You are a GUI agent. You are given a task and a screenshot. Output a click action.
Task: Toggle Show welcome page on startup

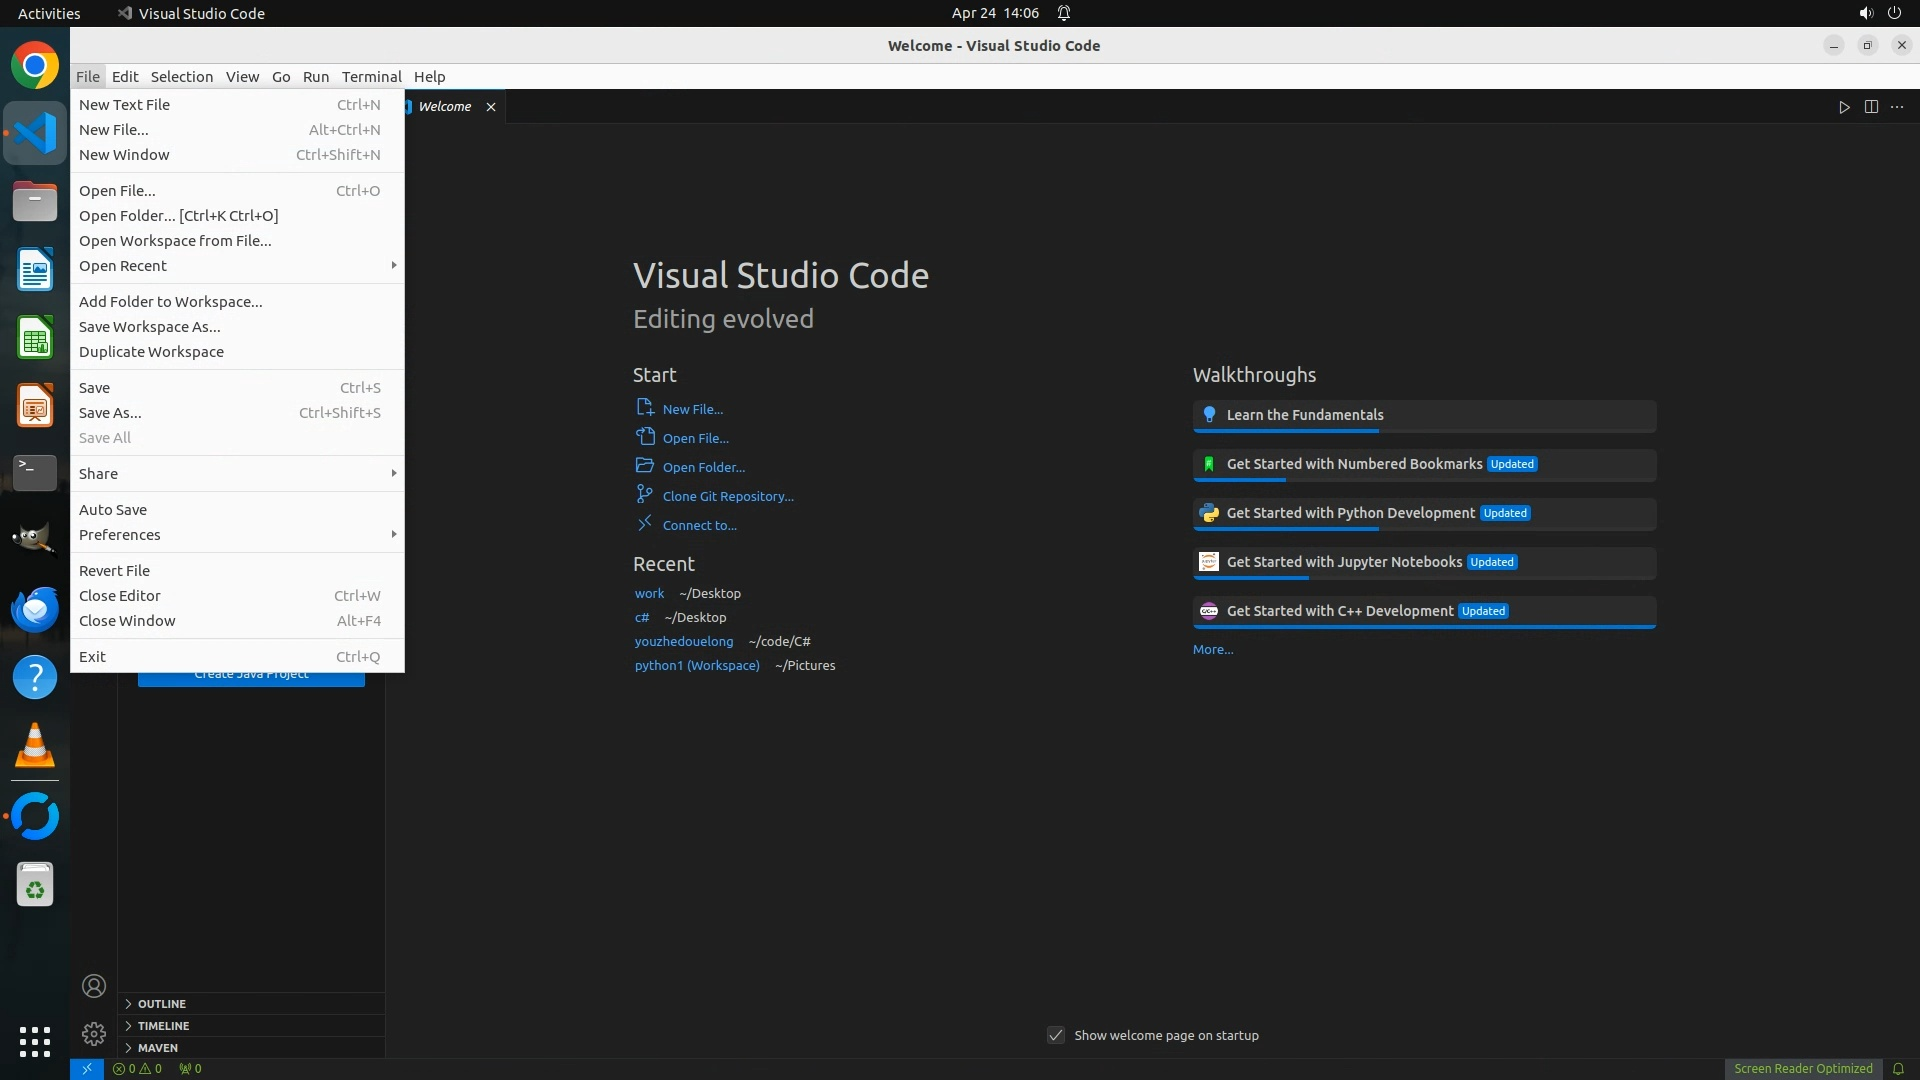click(1056, 1035)
